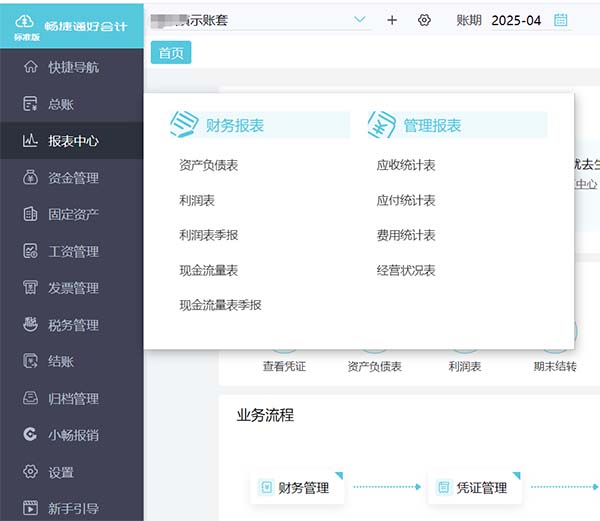Click the 财务报表 section heading

pyautogui.click(x=235, y=125)
